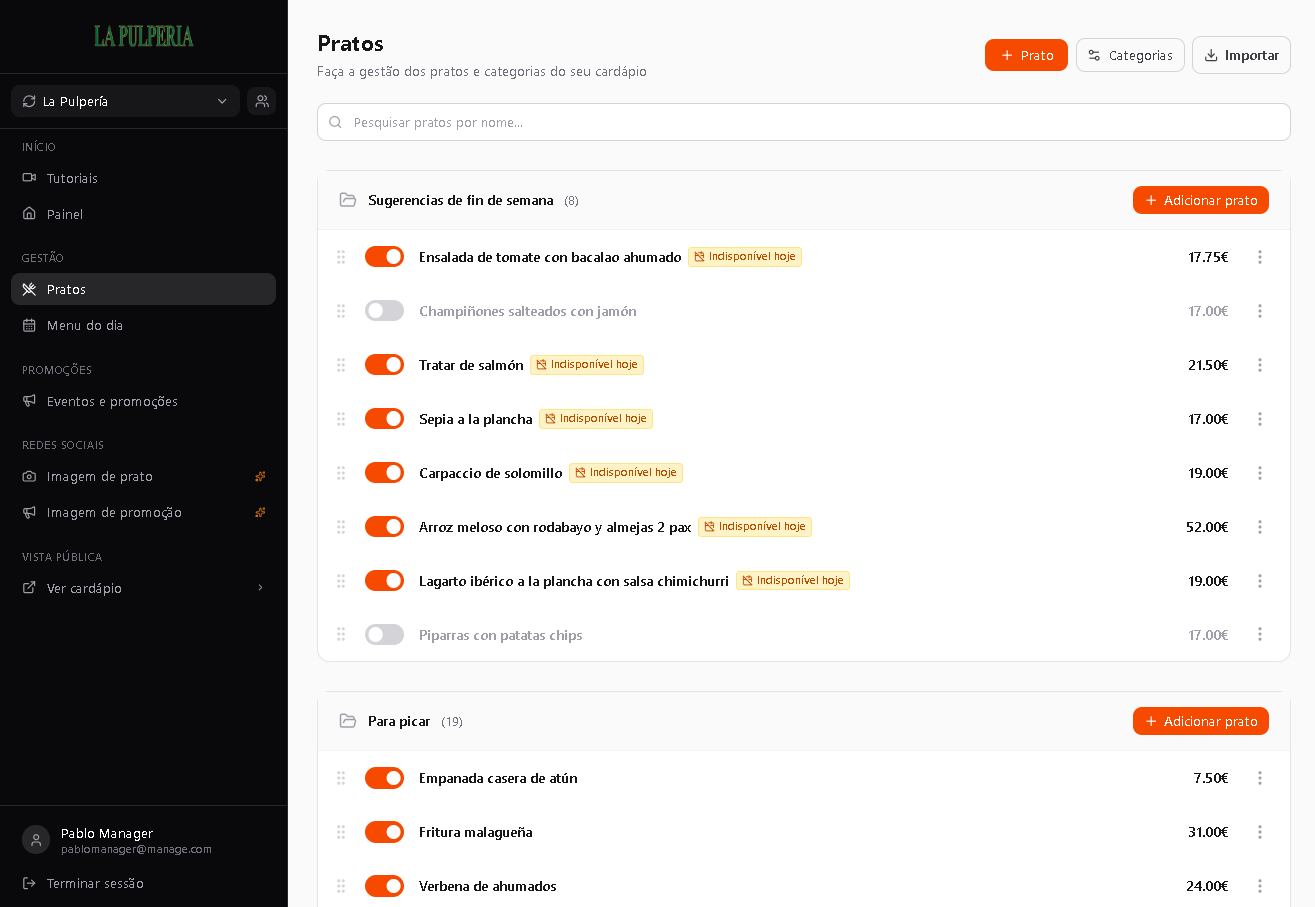Click the Sugerencias de fin de semana folder icon
This screenshot has height=907, width=1315.
(x=348, y=200)
